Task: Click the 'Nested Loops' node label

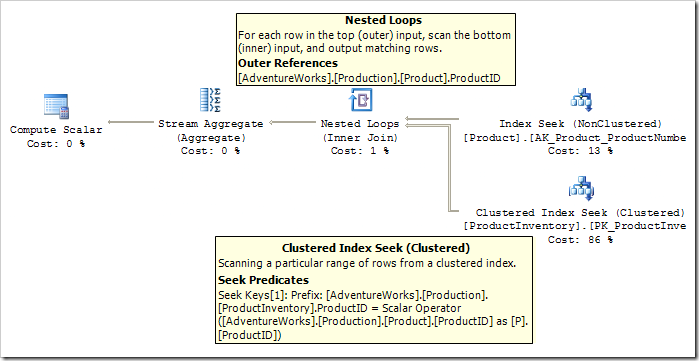Action: [360, 123]
